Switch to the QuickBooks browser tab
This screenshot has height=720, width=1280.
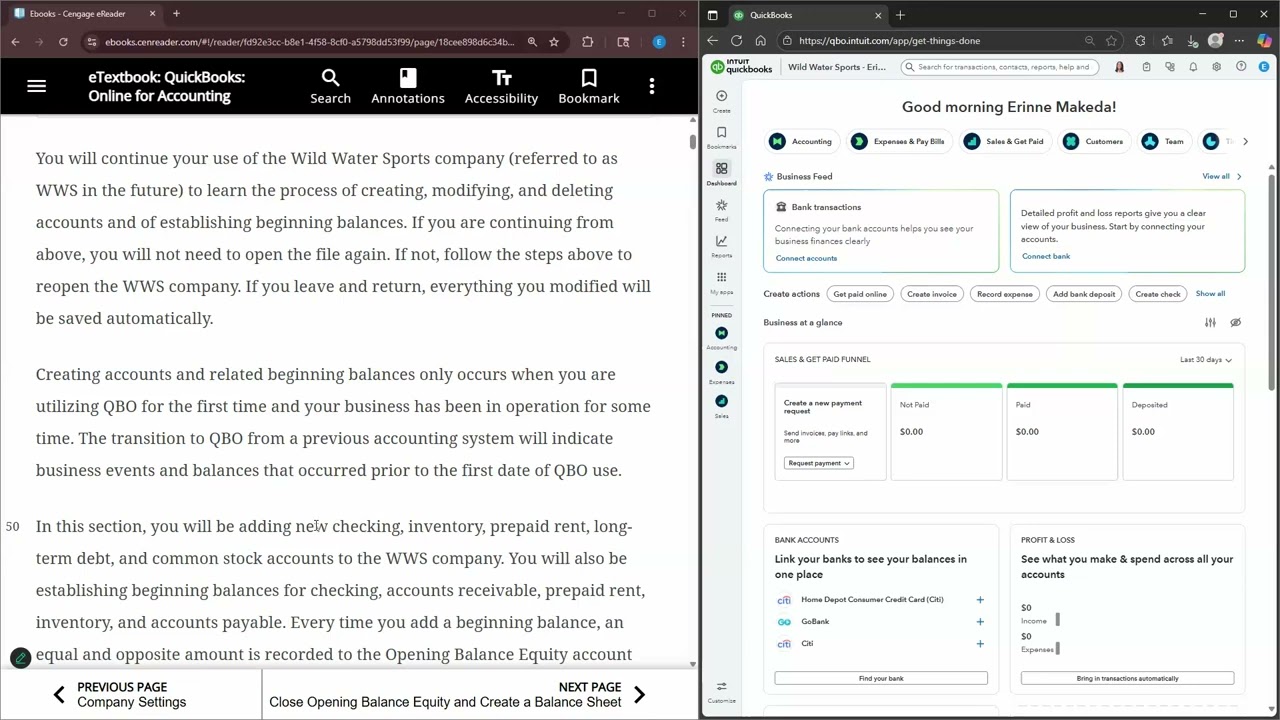pyautogui.click(x=806, y=15)
